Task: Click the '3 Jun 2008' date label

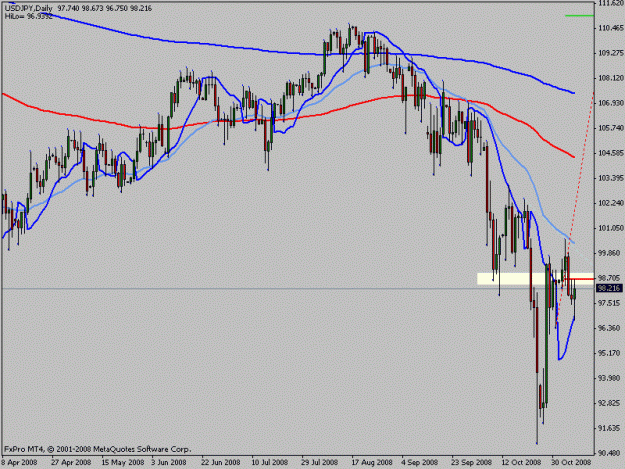Action: coord(169,462)
